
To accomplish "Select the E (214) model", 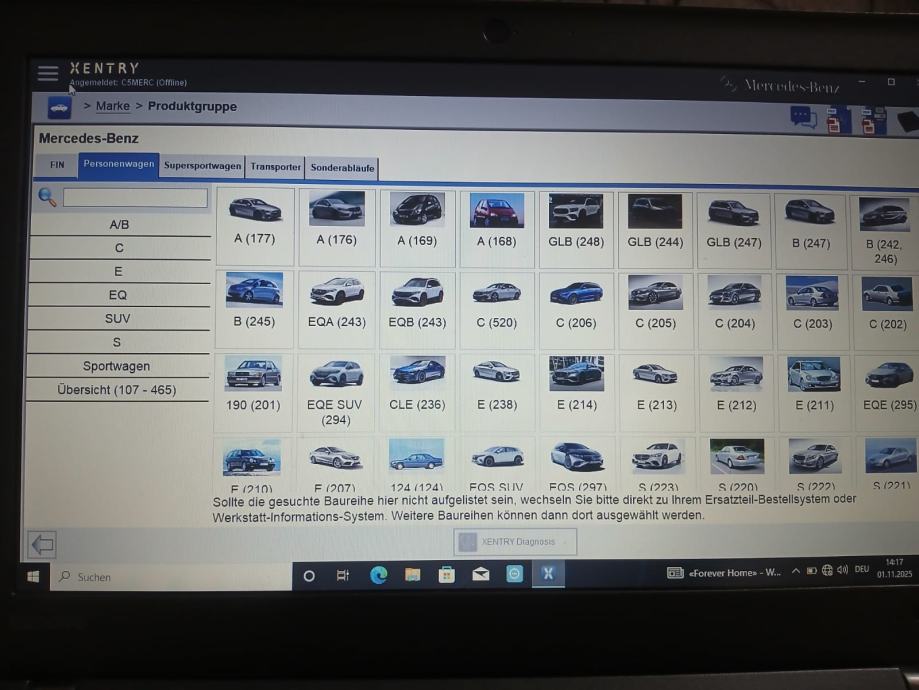I will click(577, 393).
